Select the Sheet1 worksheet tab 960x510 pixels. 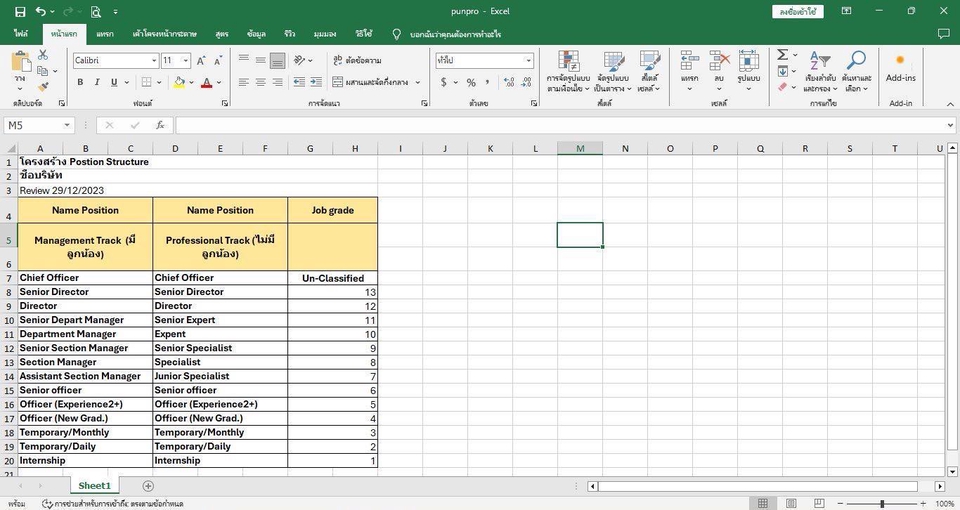94,486
